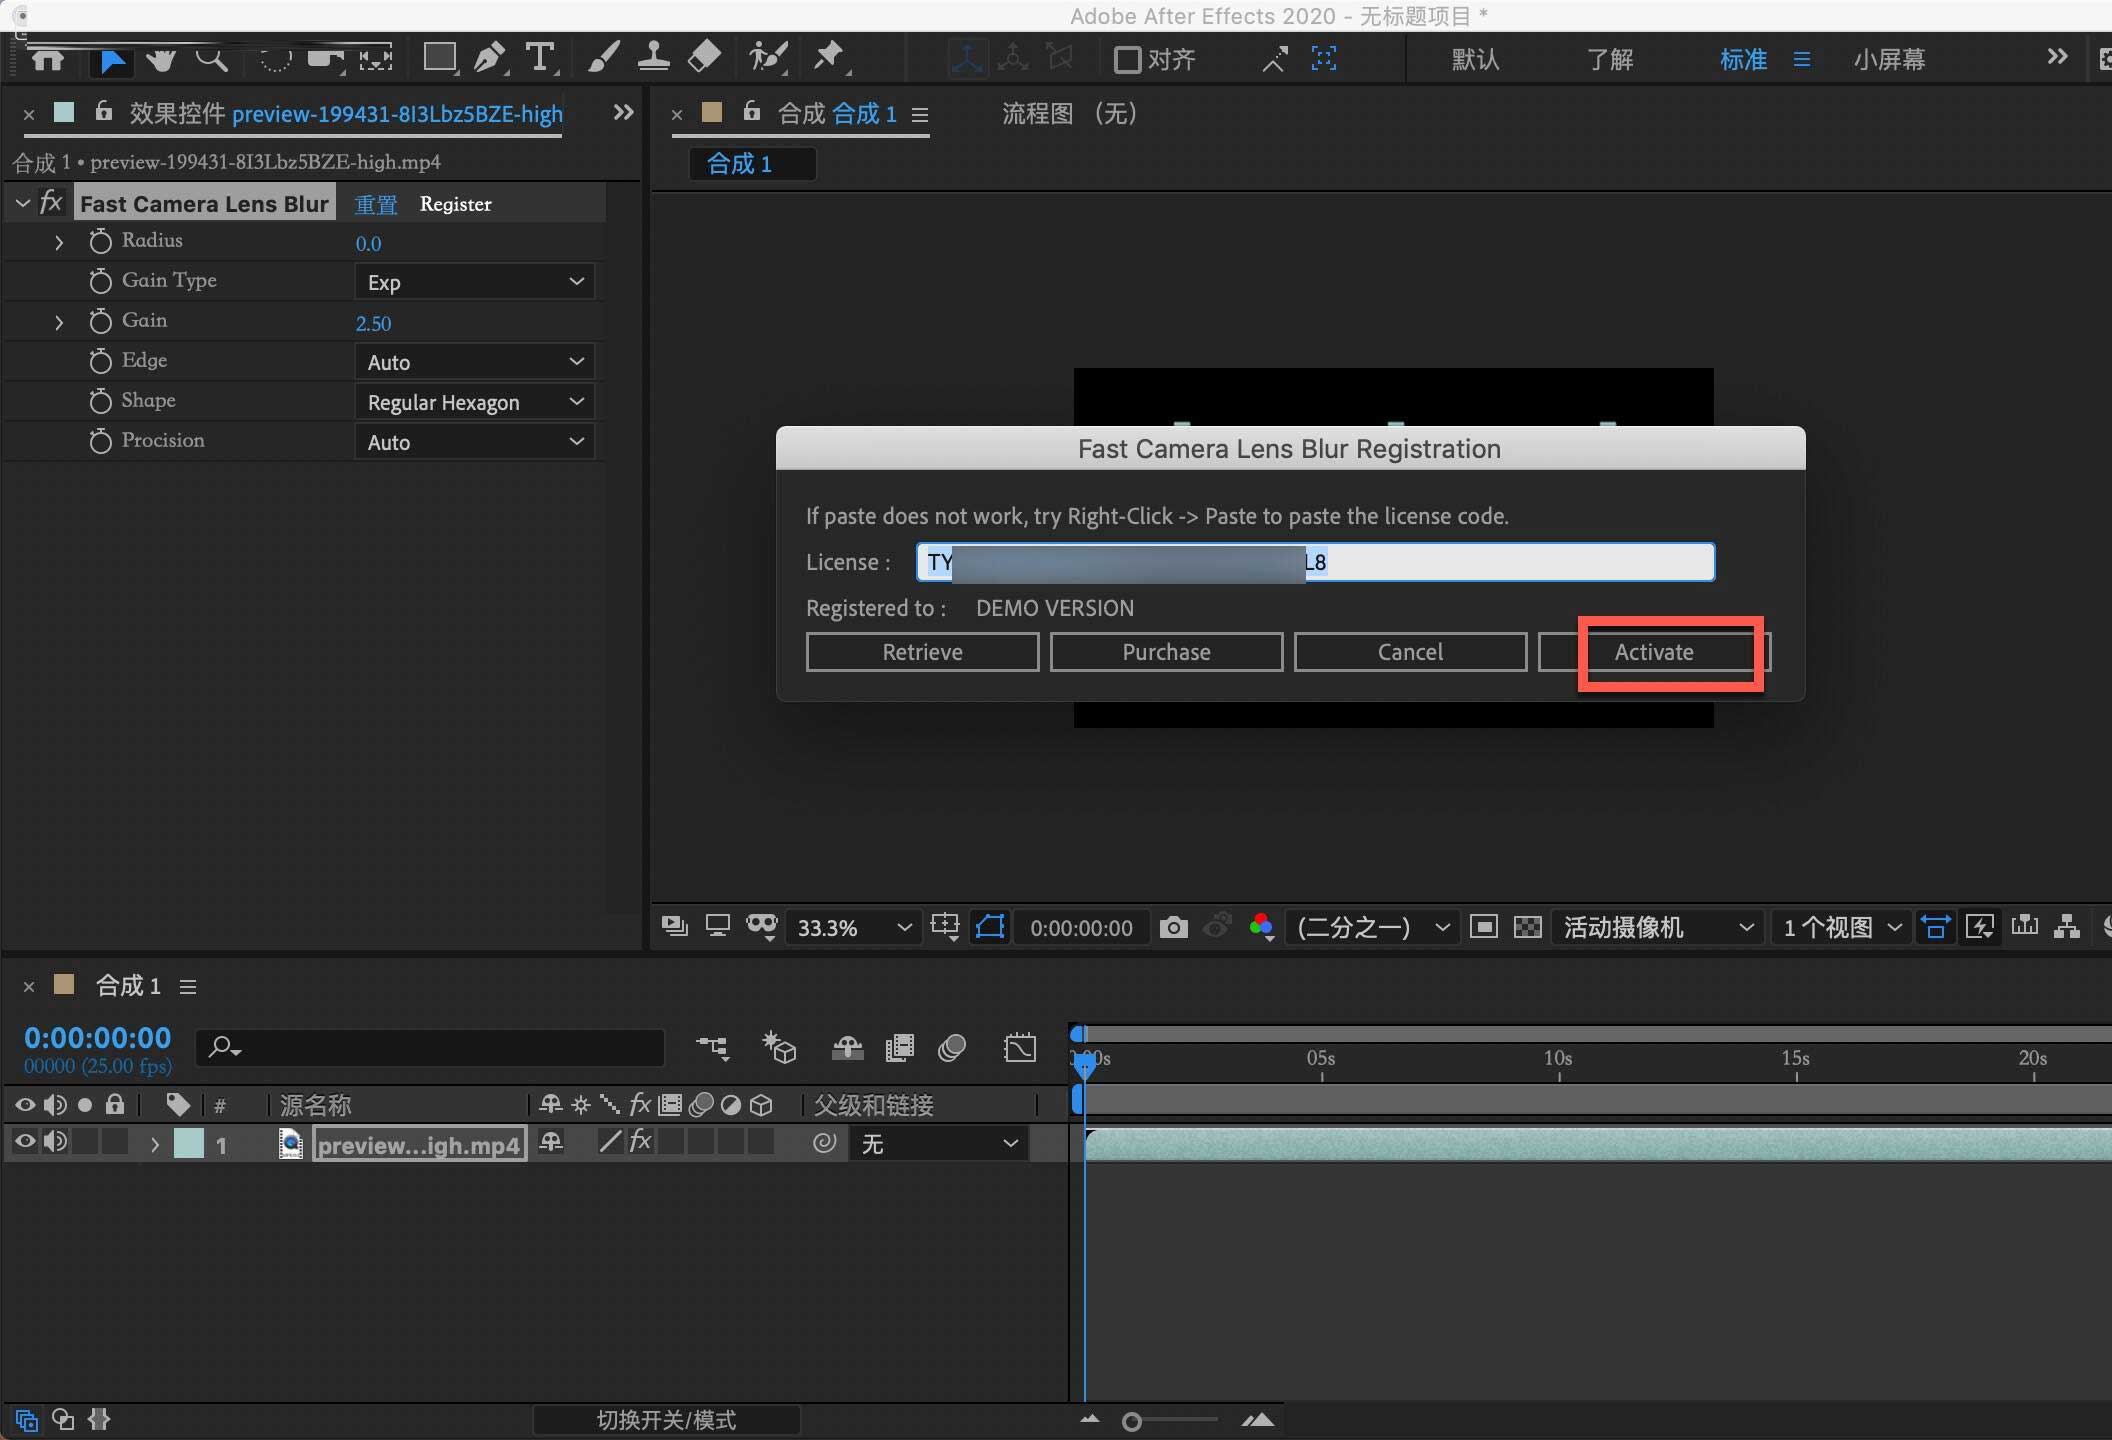Select the Type text tool
The width and height of the screenshot is (2112, 1440).
pyautogui.click(x=540, y=58)
